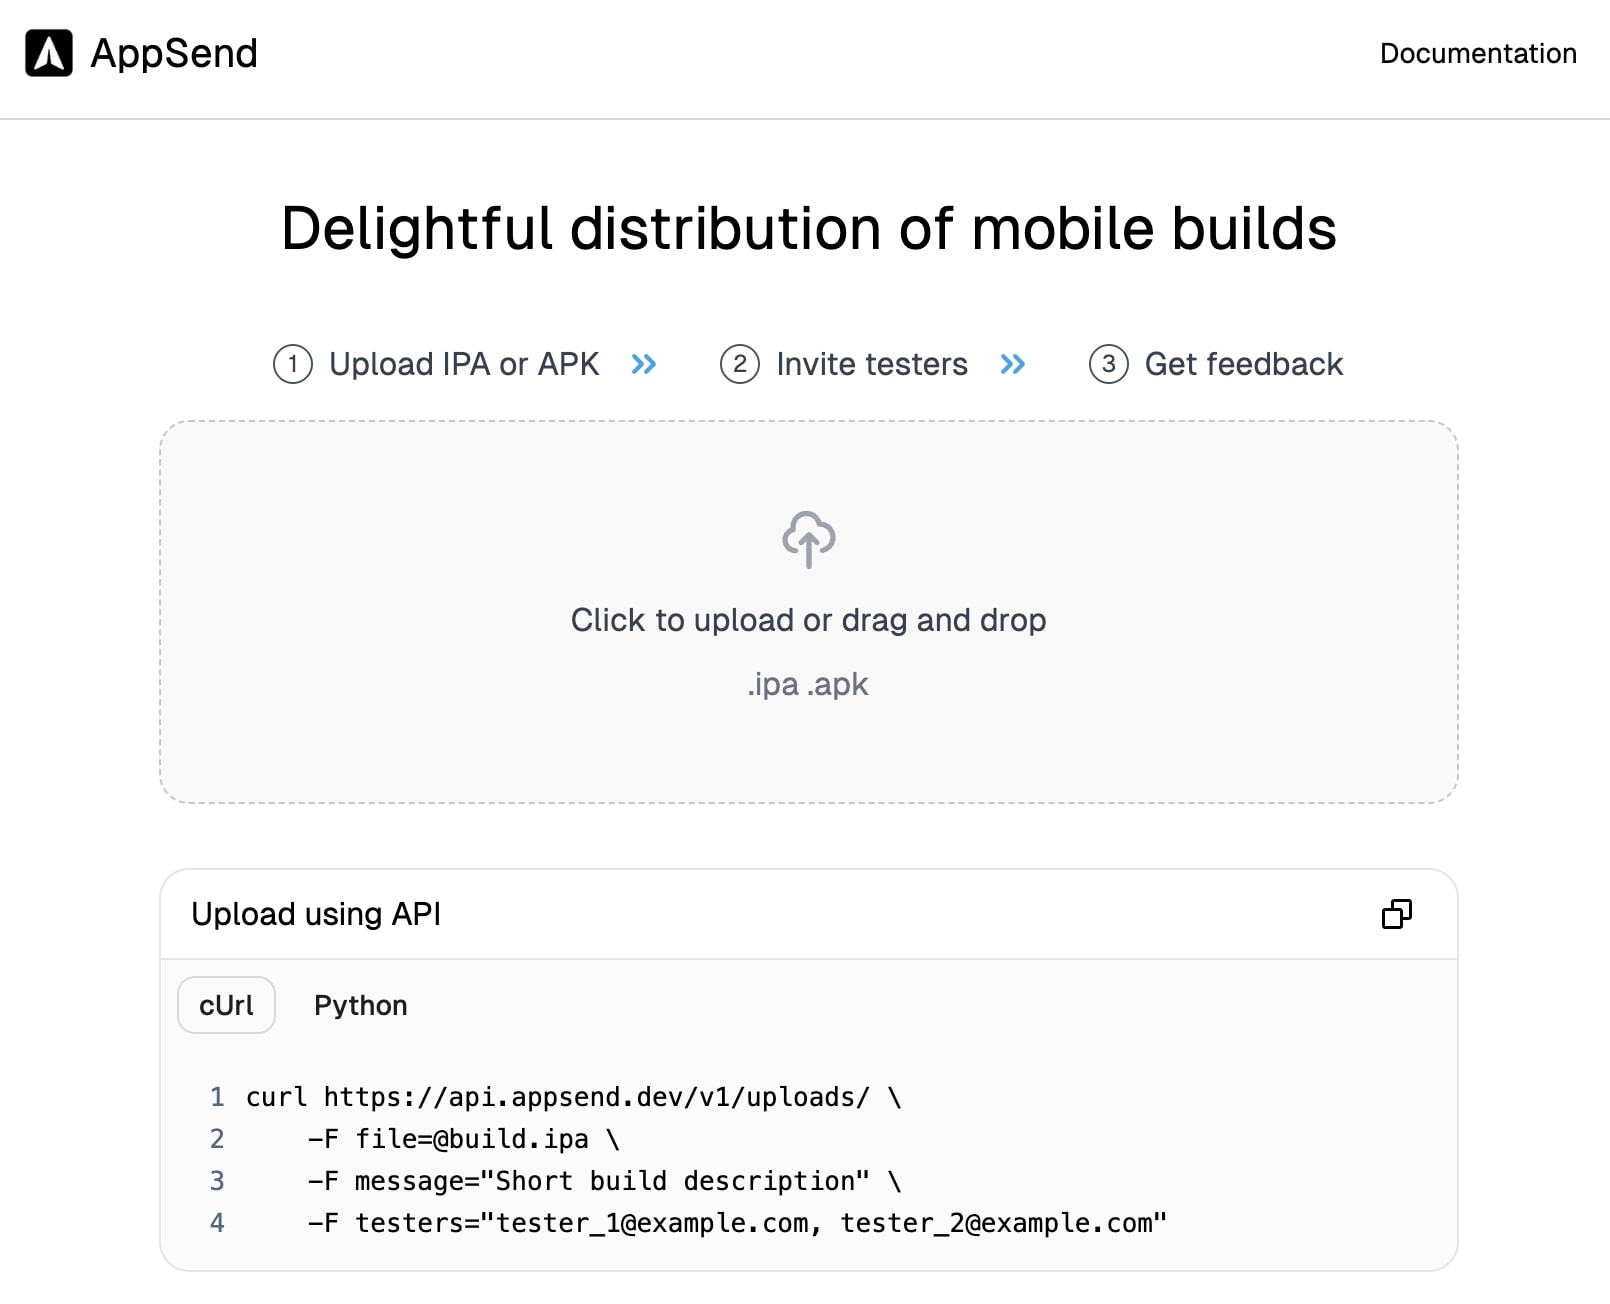Click the AppSend brand name
This screenshot has height=1304, width=1610.
pos(174,54)
